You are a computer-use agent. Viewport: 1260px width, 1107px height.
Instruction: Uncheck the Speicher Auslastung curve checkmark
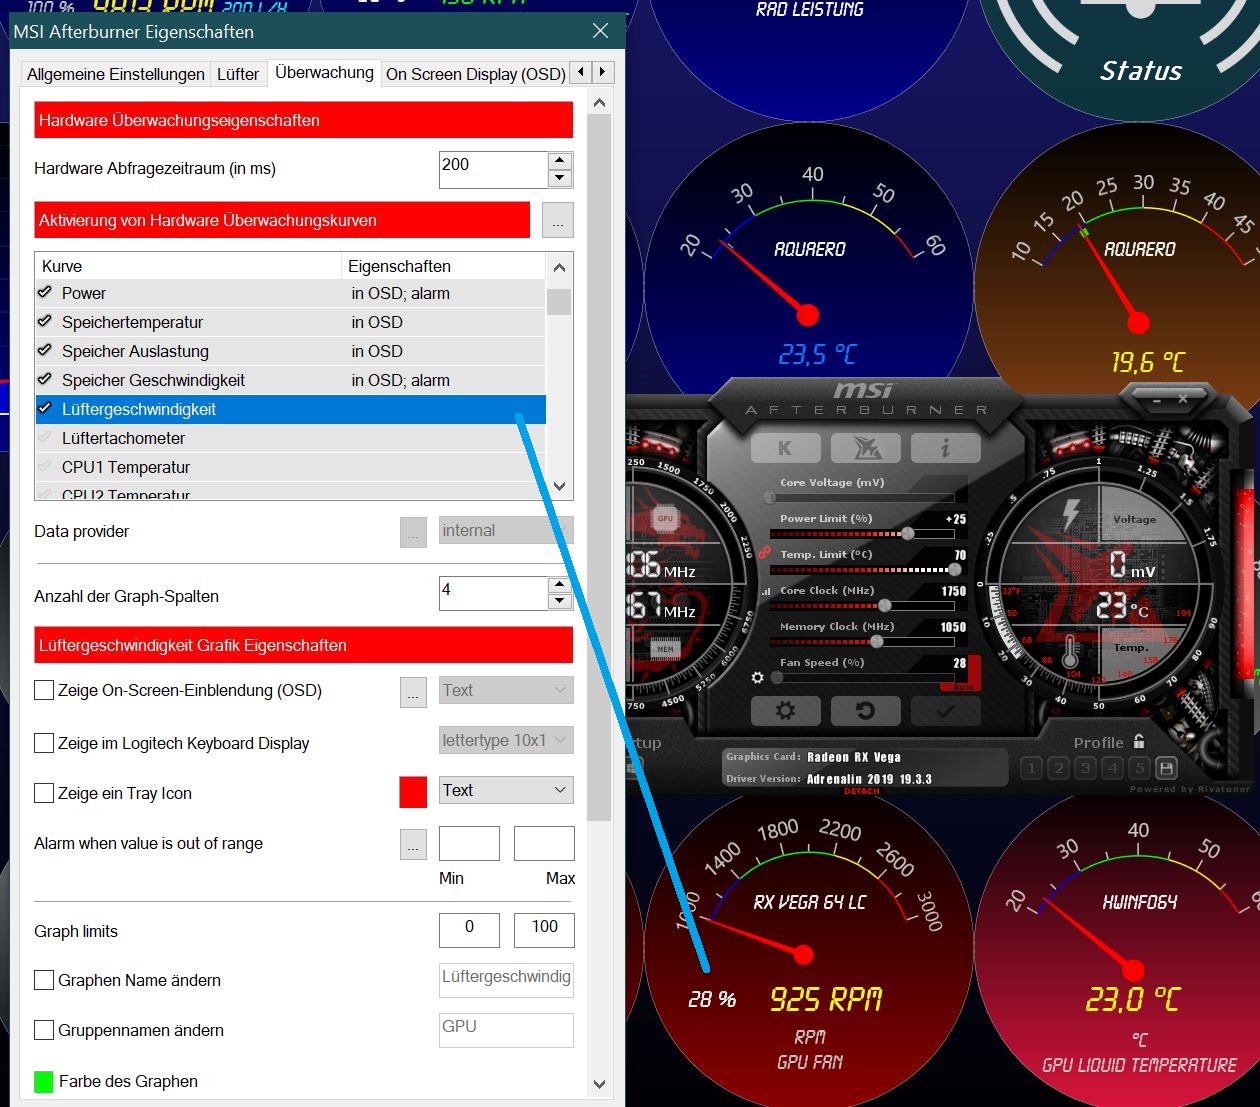click(x=44, y=351)
